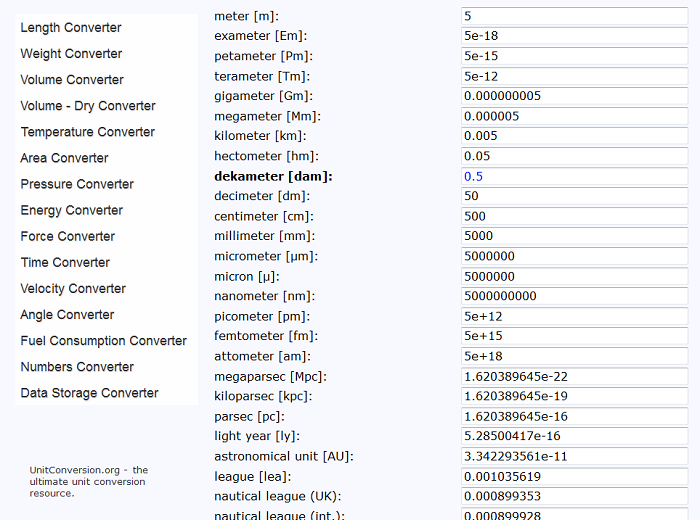Open the Fuel Consumption Converter
Screen dimensions: 700x520
(x=104, y=341)
